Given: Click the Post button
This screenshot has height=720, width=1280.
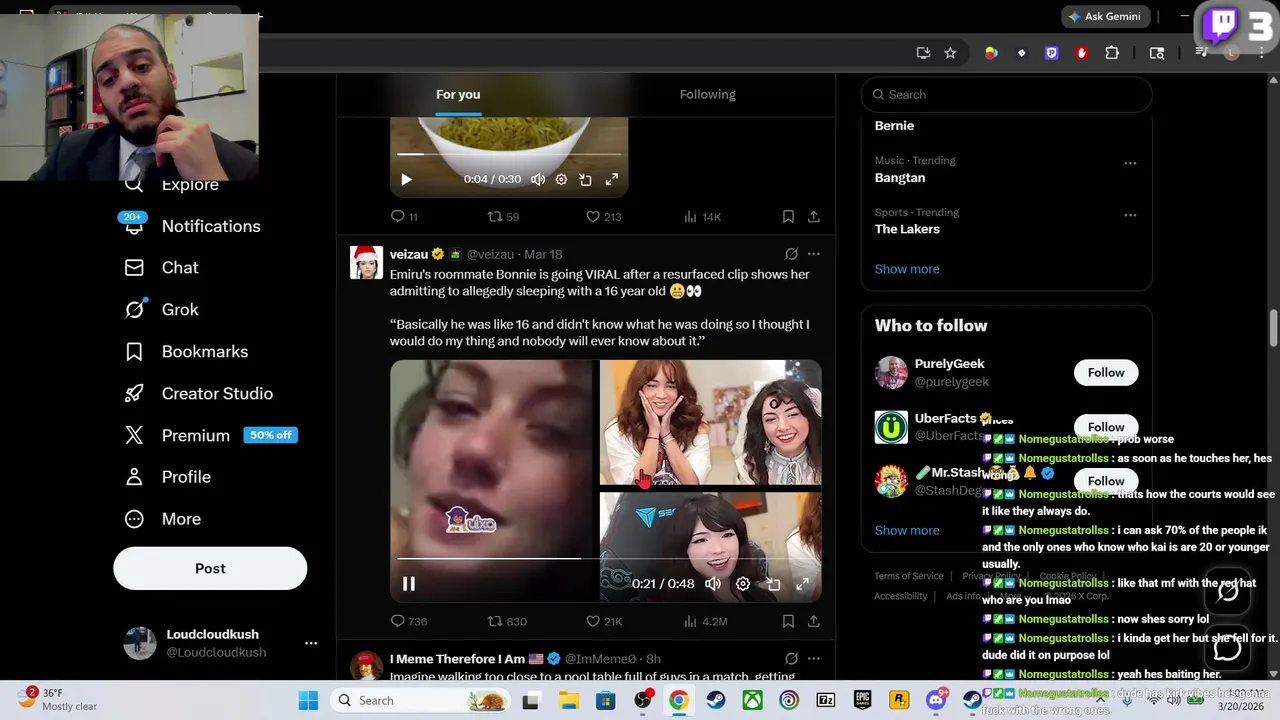Looking at the screenshot, I should [210, 568].
